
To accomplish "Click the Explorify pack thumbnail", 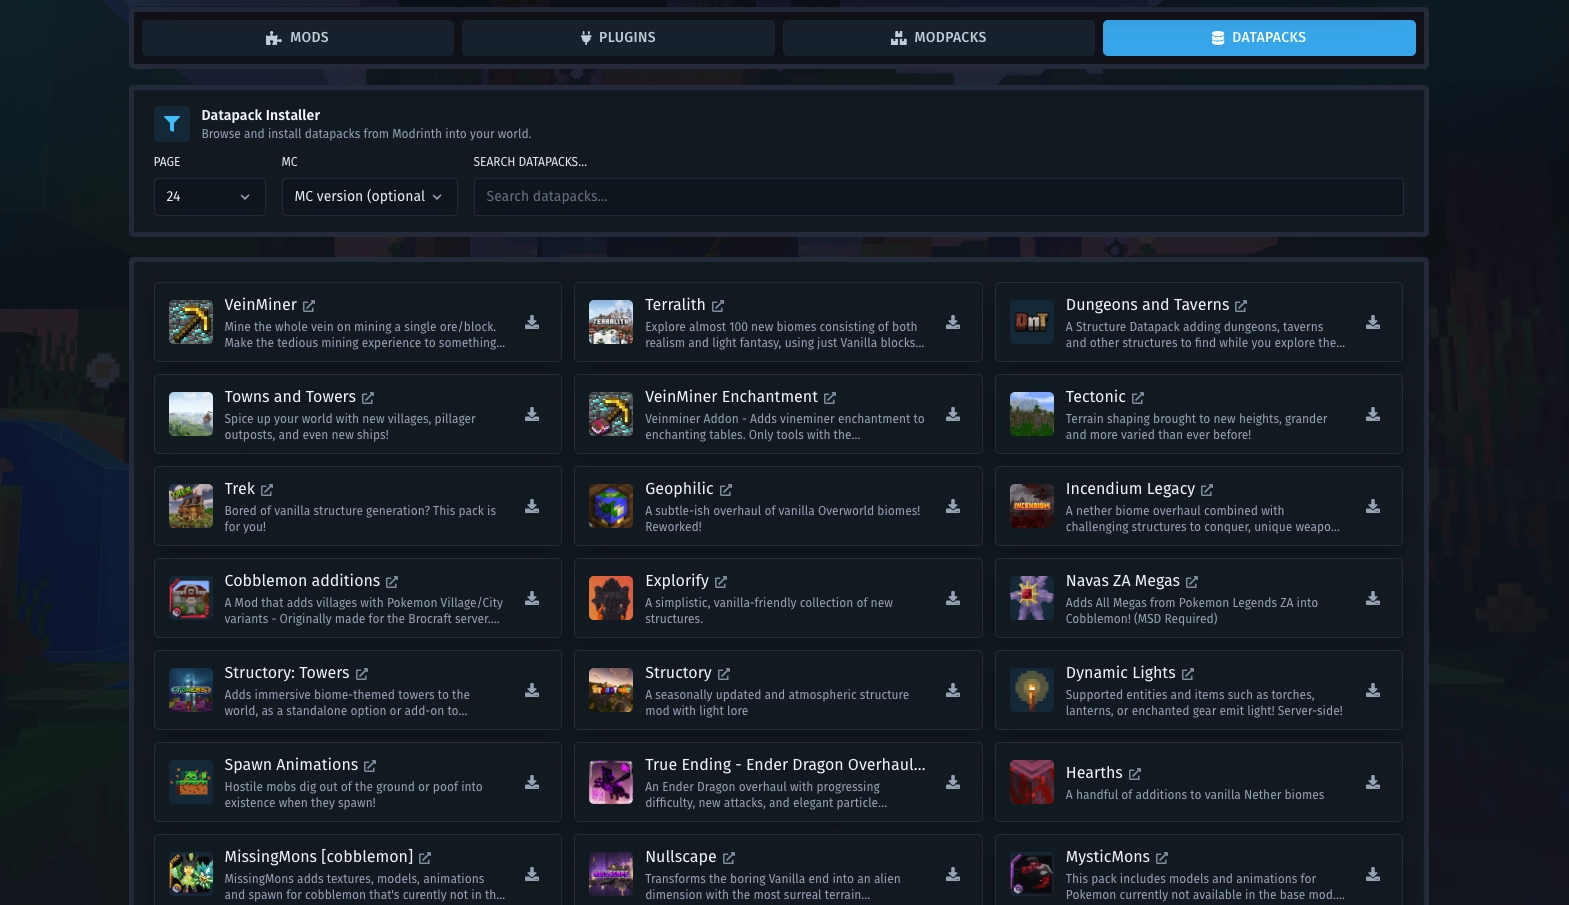I will tap(611, 598).
